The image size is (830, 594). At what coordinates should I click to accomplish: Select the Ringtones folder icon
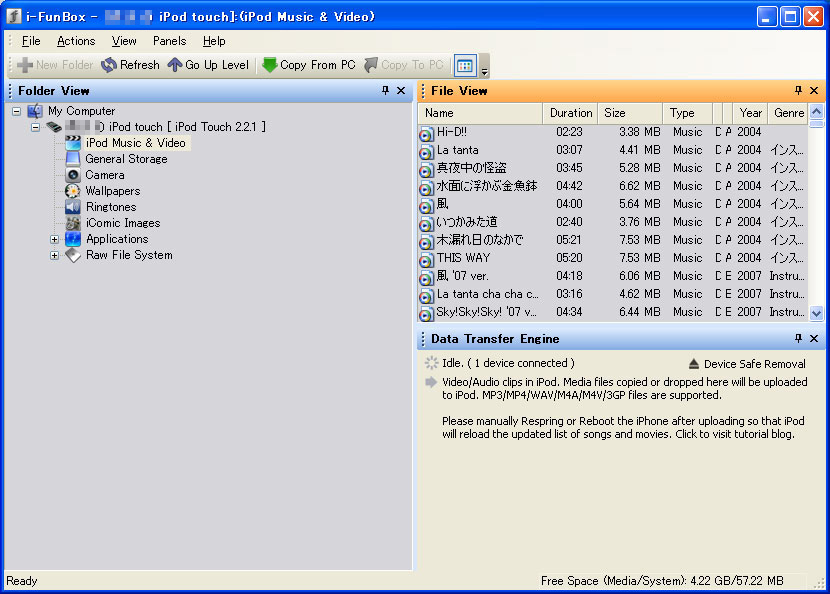click(73, 207)
